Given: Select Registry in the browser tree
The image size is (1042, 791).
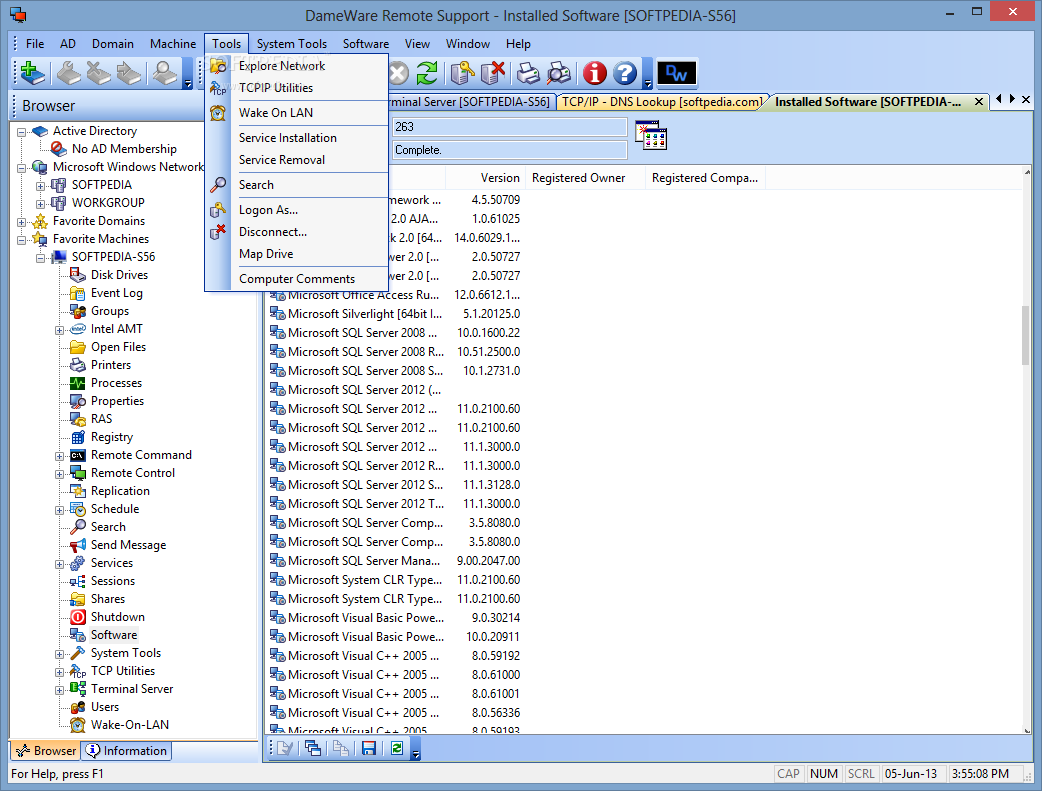Looking at the screenshot, I should pos(112,437).
